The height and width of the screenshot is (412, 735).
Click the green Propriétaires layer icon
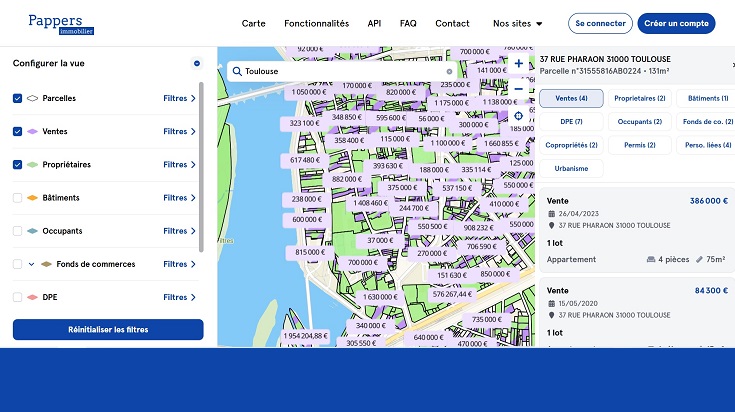coord(32,165)
